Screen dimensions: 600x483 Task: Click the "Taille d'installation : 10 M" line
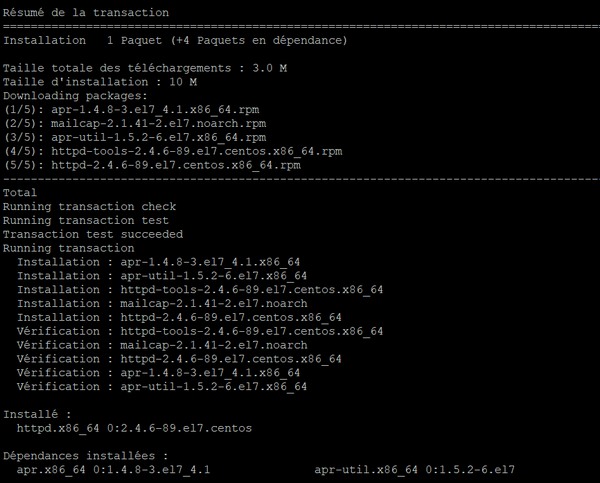pyautogui.click(x=100, y=82)
